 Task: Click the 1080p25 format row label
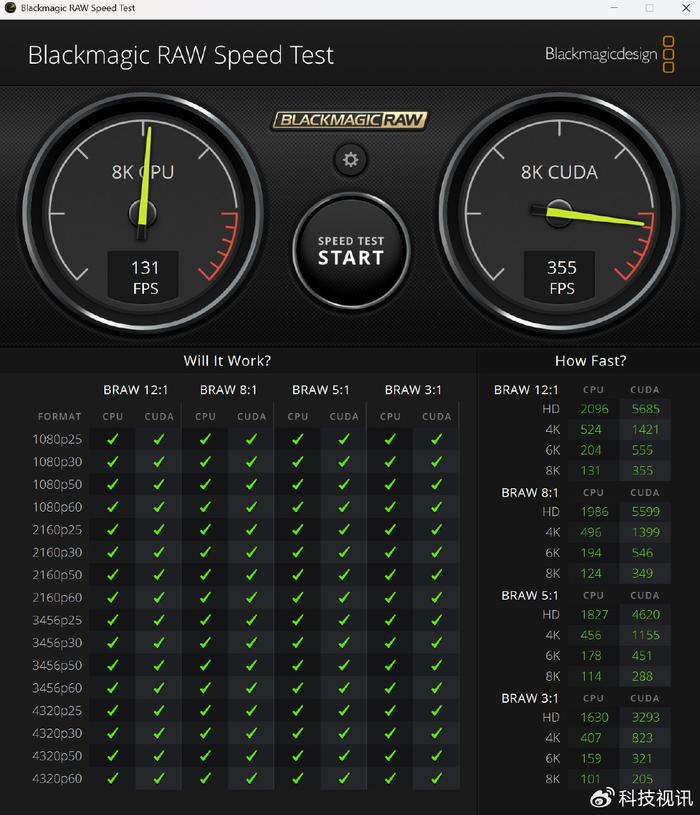click(x=57, y=439)
